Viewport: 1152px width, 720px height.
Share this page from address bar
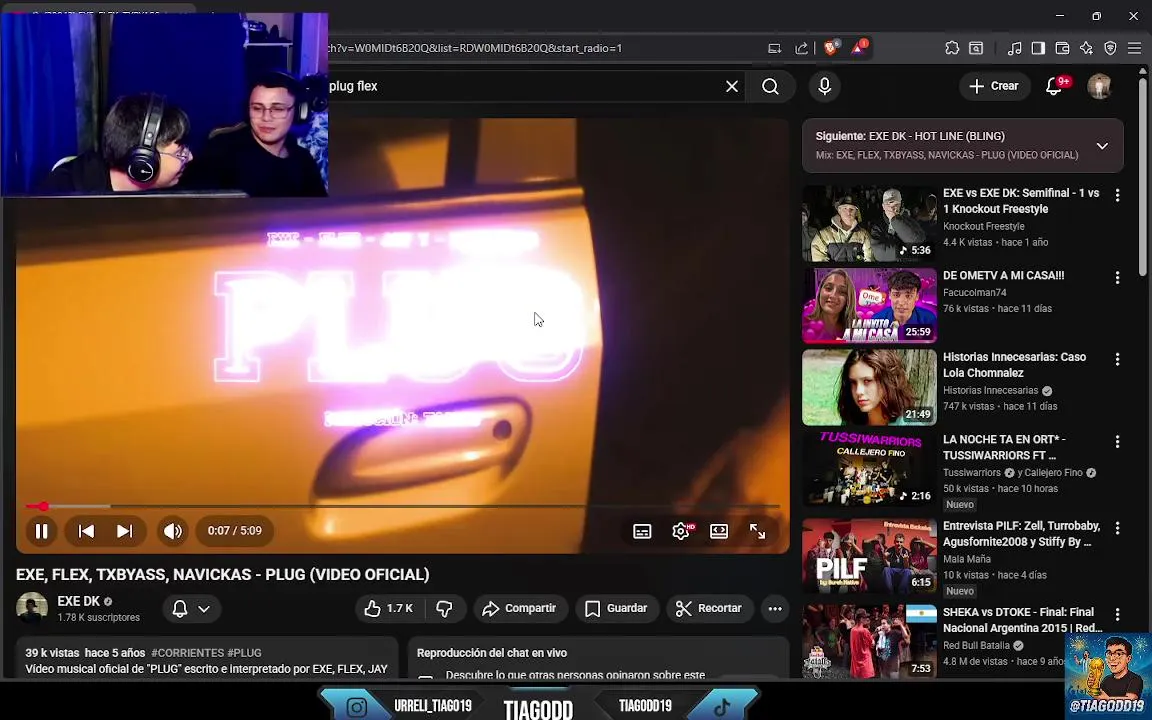pyautogui.click(x=802, y=48)
